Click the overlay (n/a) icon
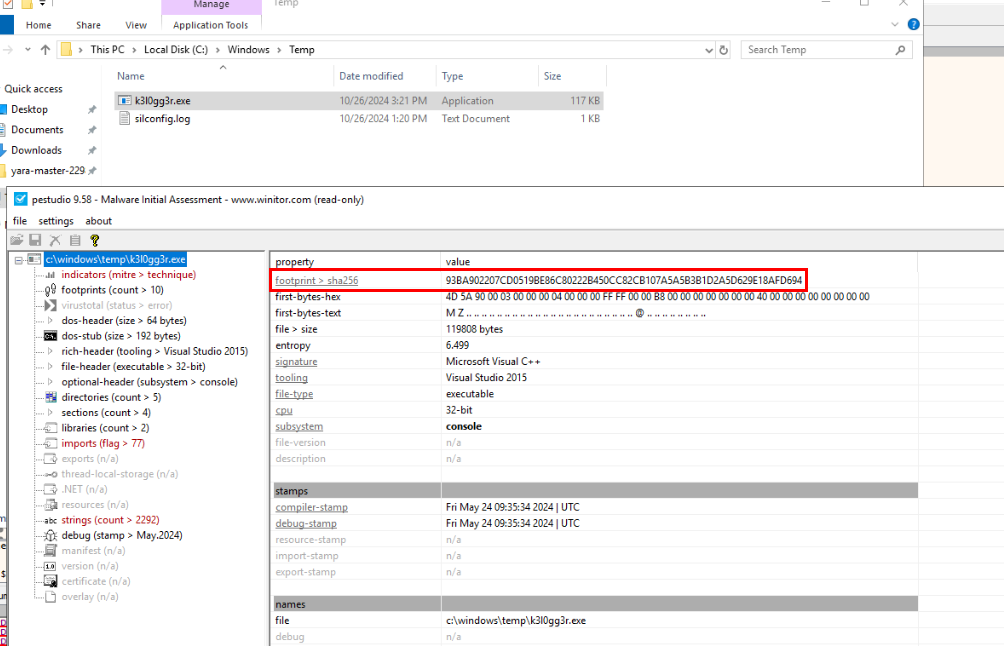Viewport: 1004px width, 646px height. [x=51, y=597]
